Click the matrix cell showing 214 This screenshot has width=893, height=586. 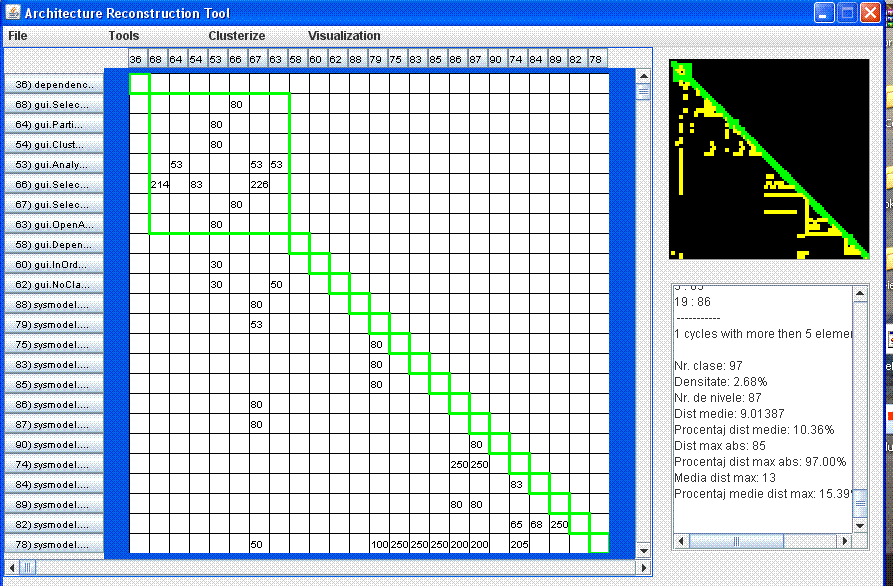pyautogui.click(x=159, y=184)
